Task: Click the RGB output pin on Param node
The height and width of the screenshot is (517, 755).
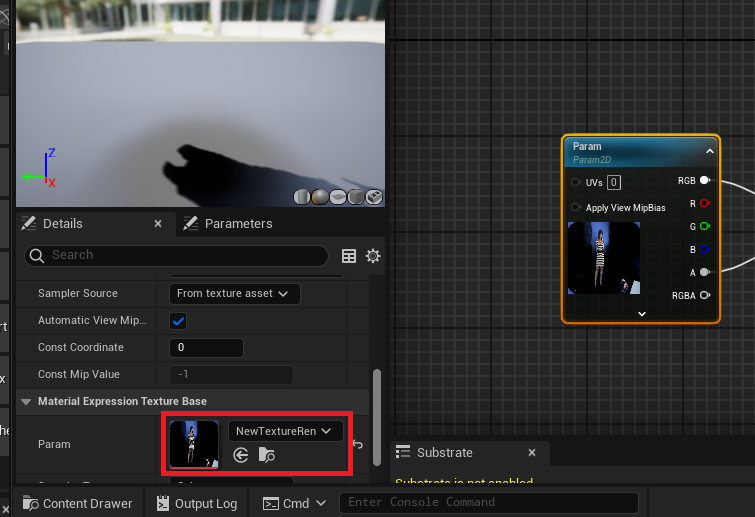Action: (705, 181)
